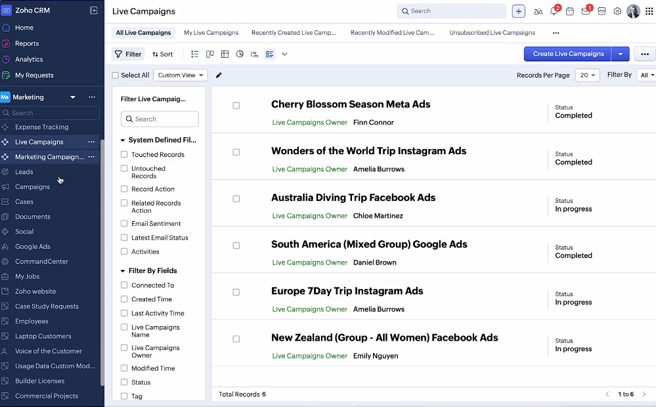Viewport: 656px width, 407px height.
Task: Open the calendar icon in top bar
Action: (x=570, y=11)
